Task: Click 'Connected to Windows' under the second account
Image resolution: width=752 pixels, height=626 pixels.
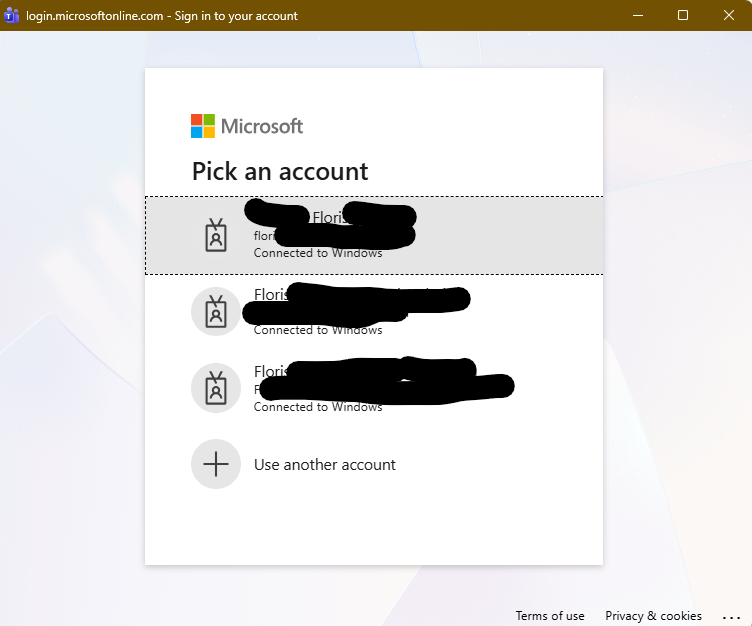Action: tap(318, 330)
